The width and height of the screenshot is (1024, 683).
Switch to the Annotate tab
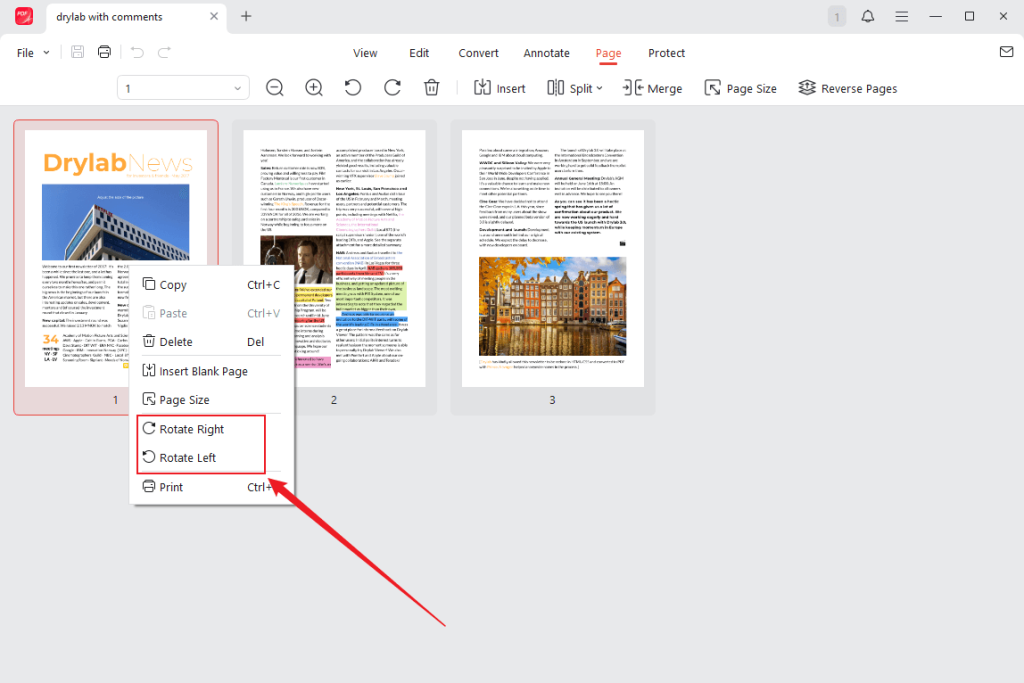click(x=546, y=53)
